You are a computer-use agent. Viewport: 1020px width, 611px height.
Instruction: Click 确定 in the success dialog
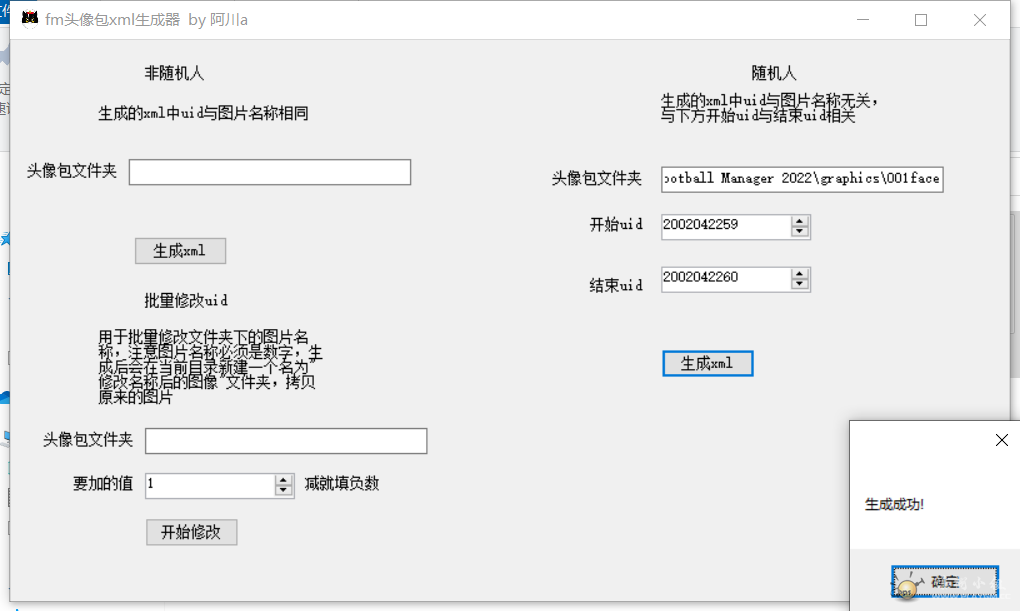point(943,581)
